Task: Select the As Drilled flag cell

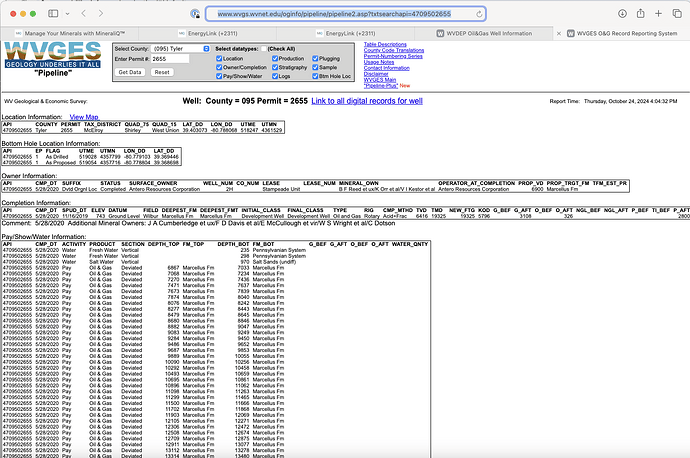Action: click(57, 157)
